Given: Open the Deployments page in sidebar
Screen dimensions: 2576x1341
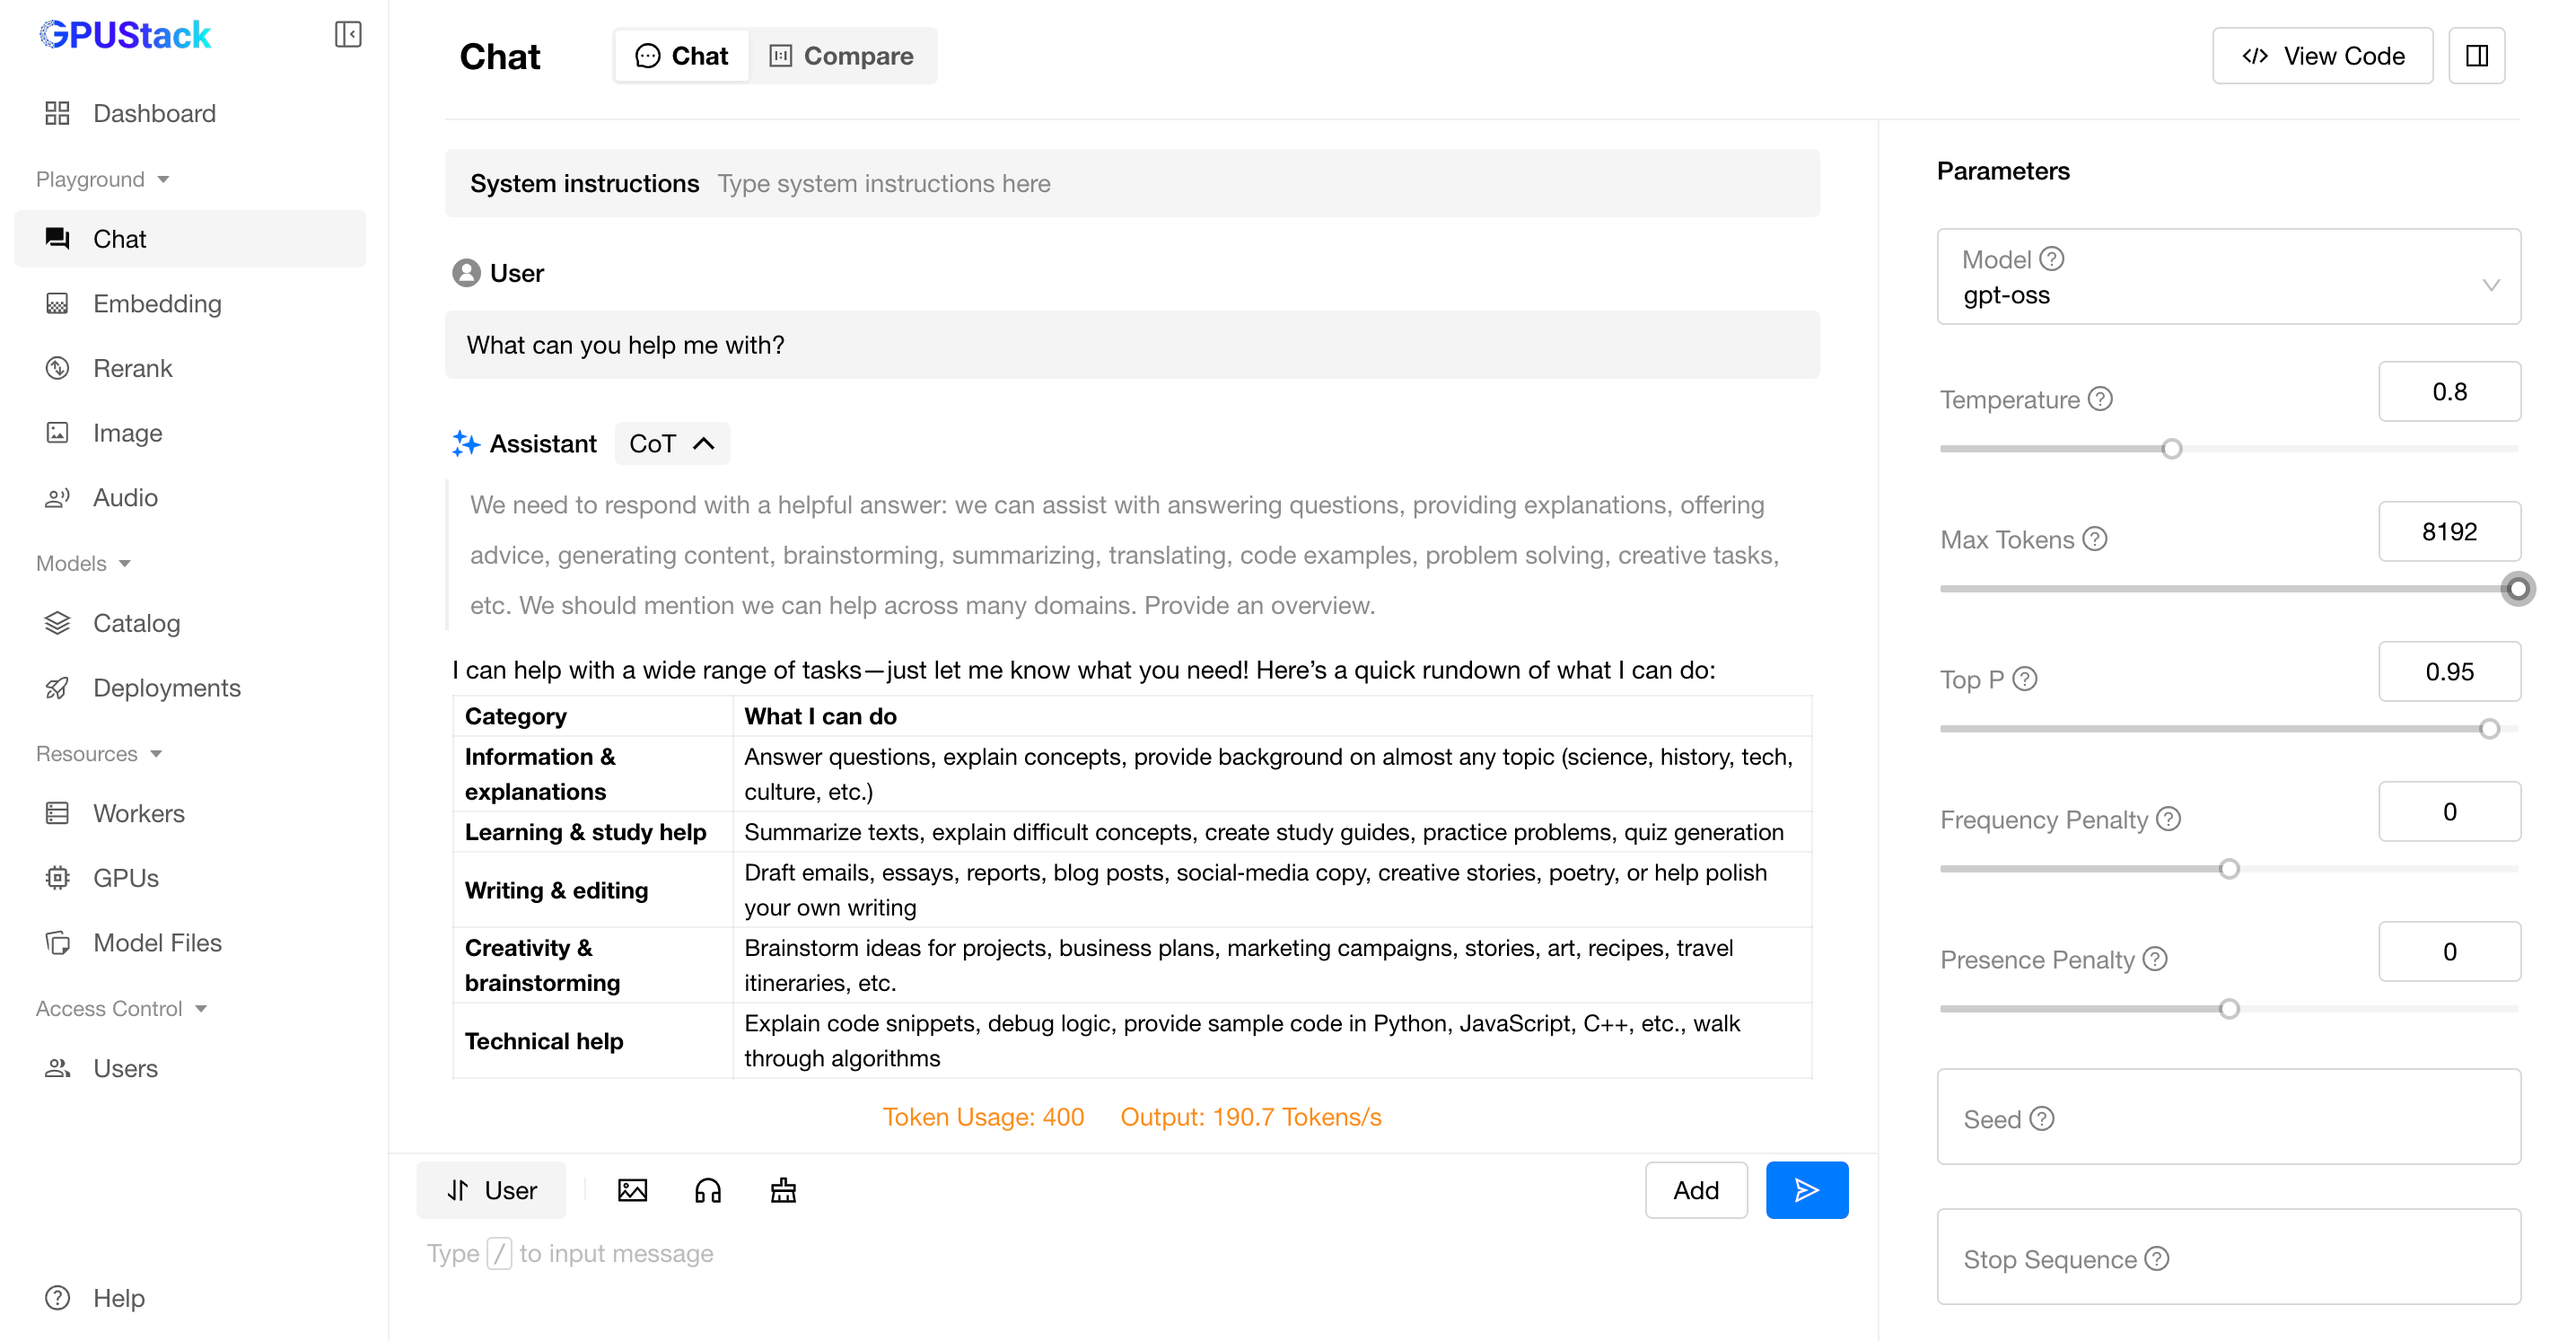Looking at the screenshot, I should pos(166,688).
